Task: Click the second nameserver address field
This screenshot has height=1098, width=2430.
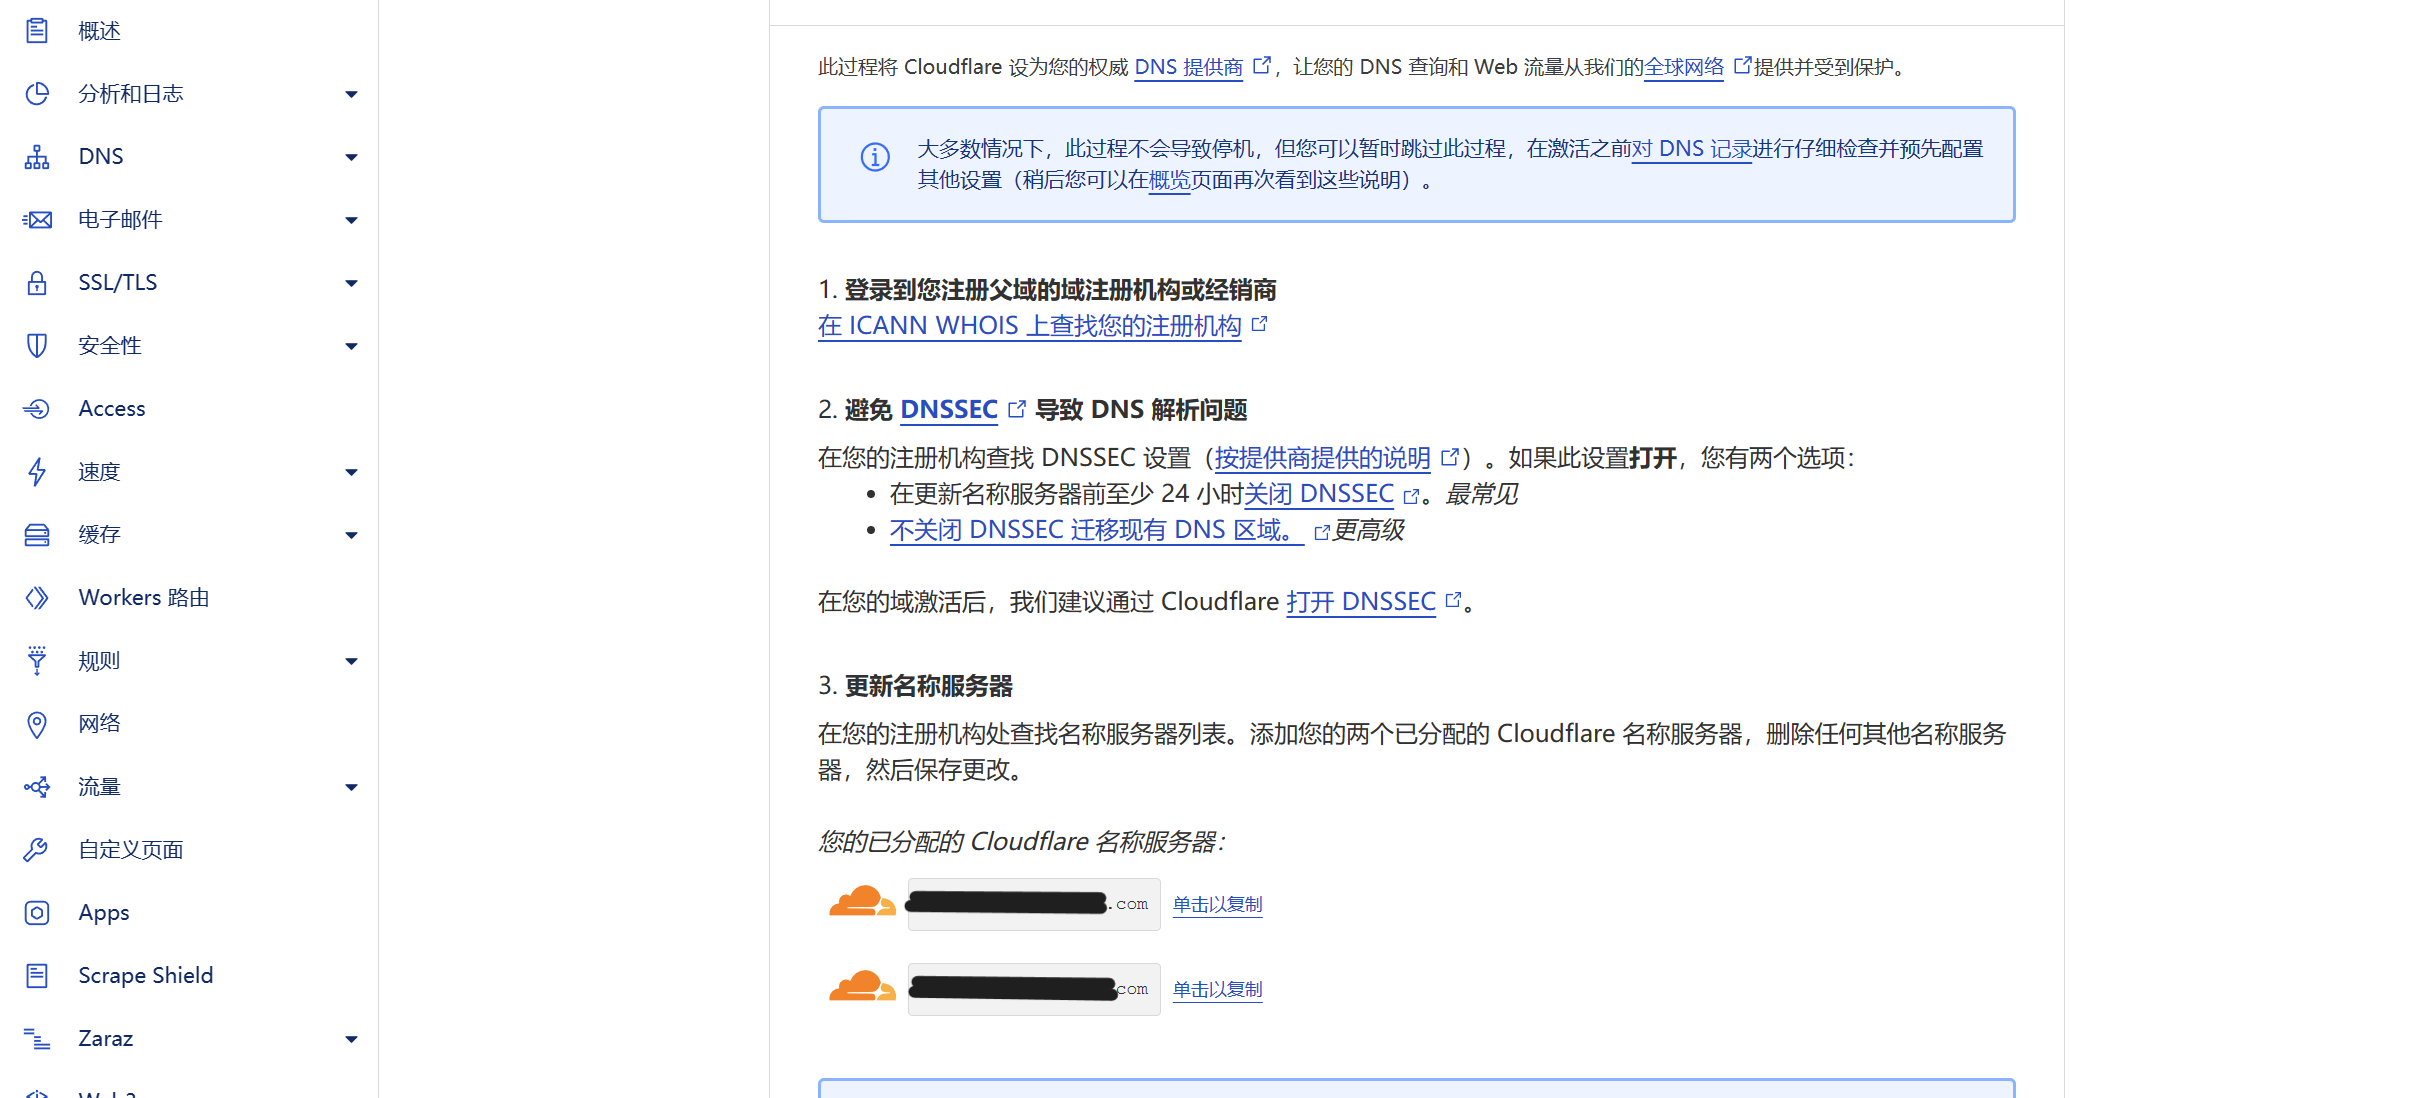Action: tap(1033, 989)
